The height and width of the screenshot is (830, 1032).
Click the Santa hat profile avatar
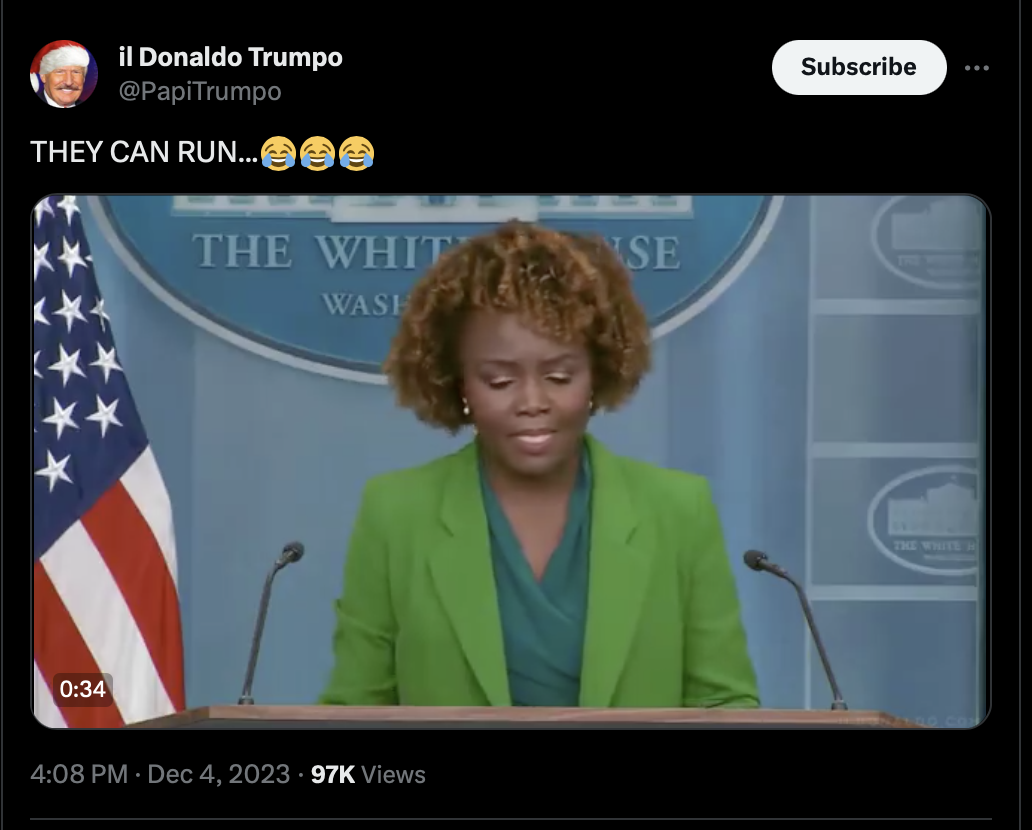point(64,74)
